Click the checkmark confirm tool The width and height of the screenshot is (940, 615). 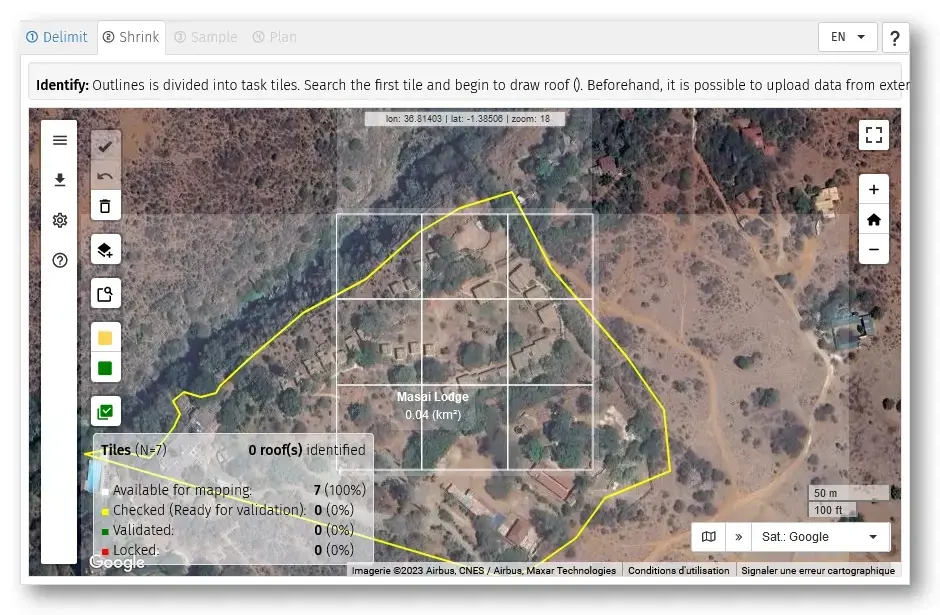(x=105, y=146)
